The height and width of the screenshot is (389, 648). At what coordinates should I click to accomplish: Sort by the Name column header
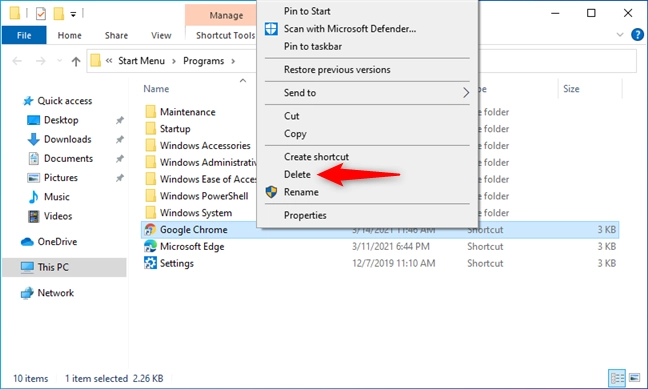(x=156, y=89)
